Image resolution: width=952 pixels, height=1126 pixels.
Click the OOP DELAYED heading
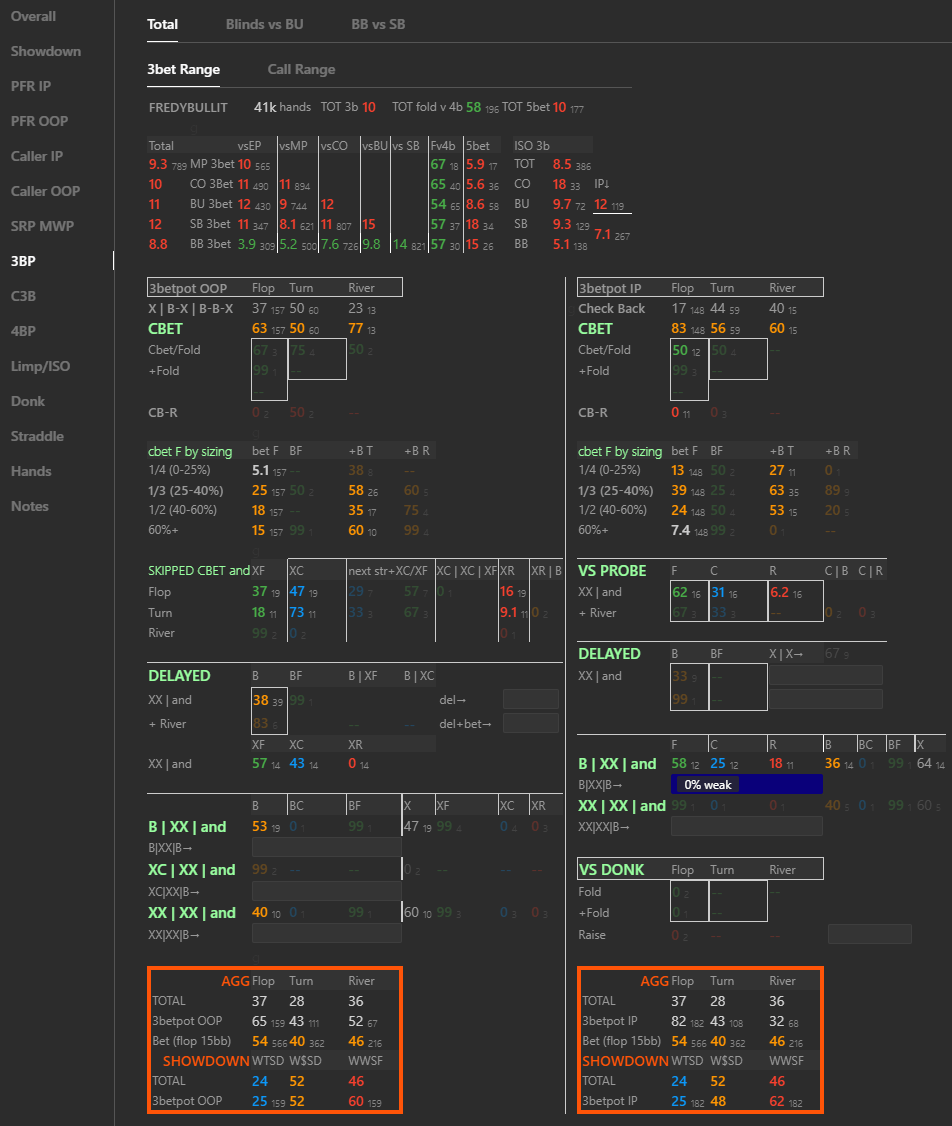pyautogui.click(x=179, y=676)
